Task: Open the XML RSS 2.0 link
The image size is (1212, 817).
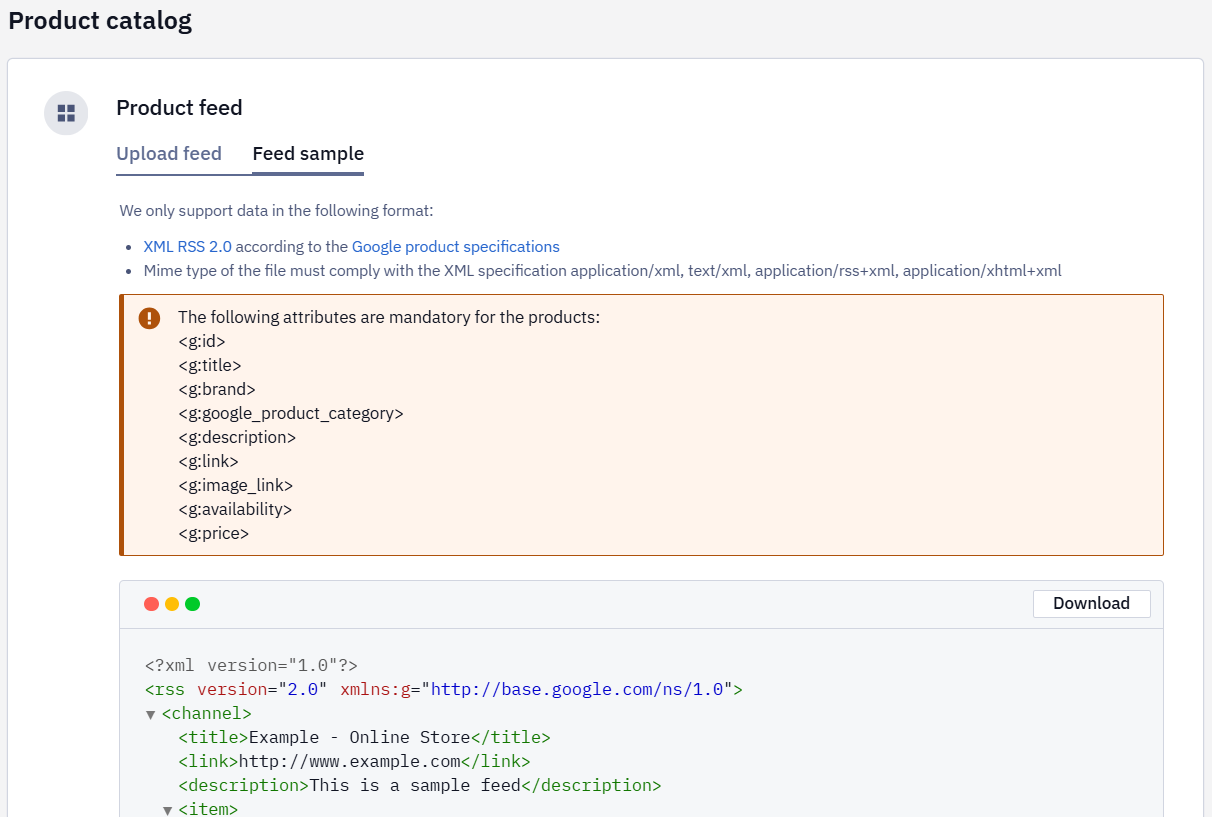Action: point(188,246)
